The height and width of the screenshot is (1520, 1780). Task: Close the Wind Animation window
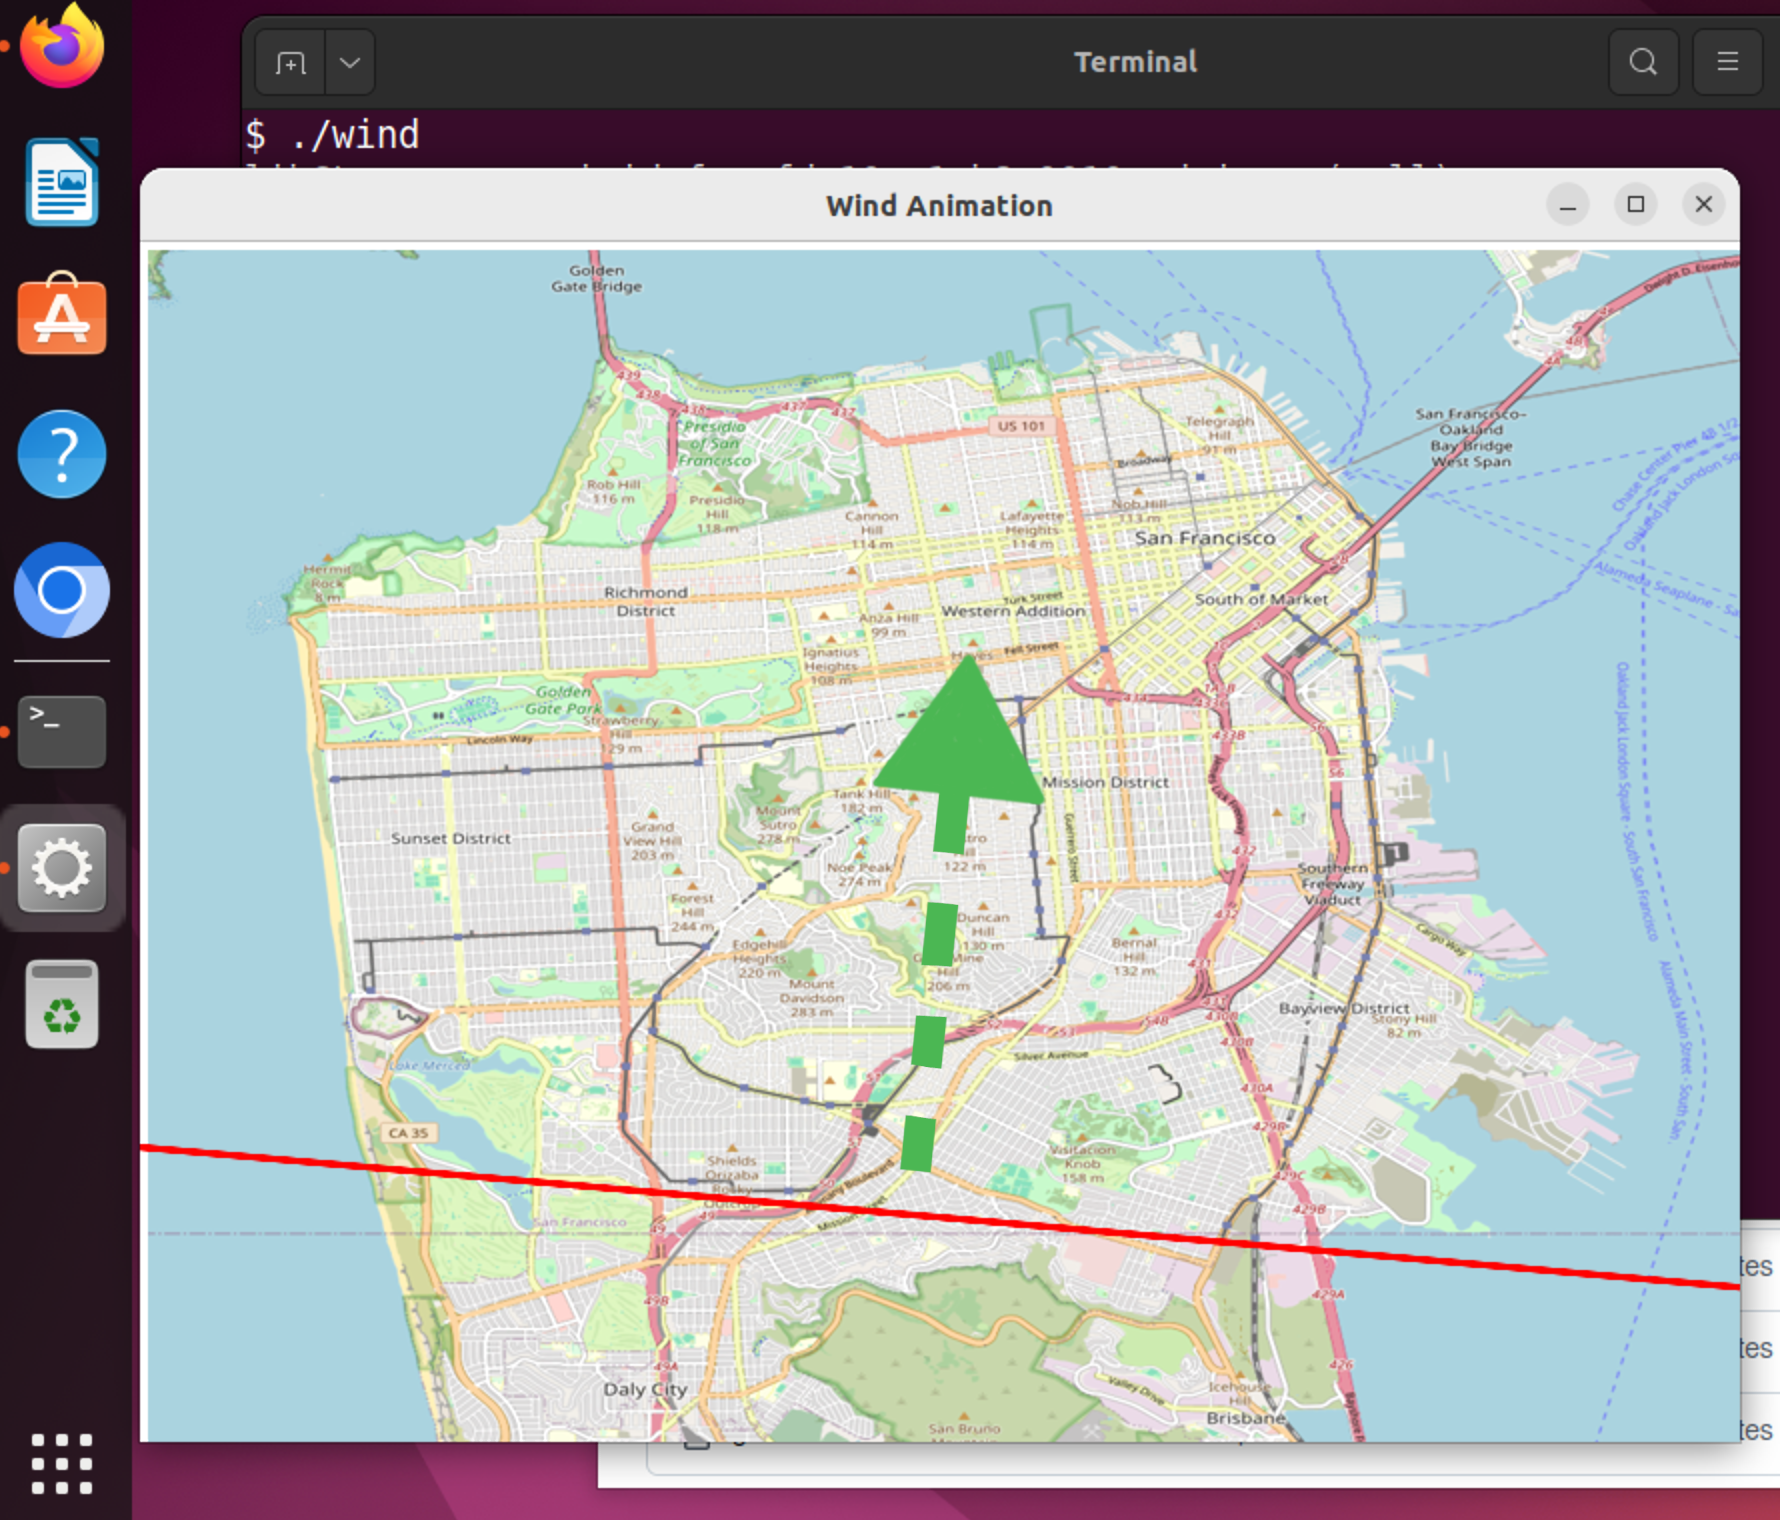pyautogui.click(x=1703, y=205)
